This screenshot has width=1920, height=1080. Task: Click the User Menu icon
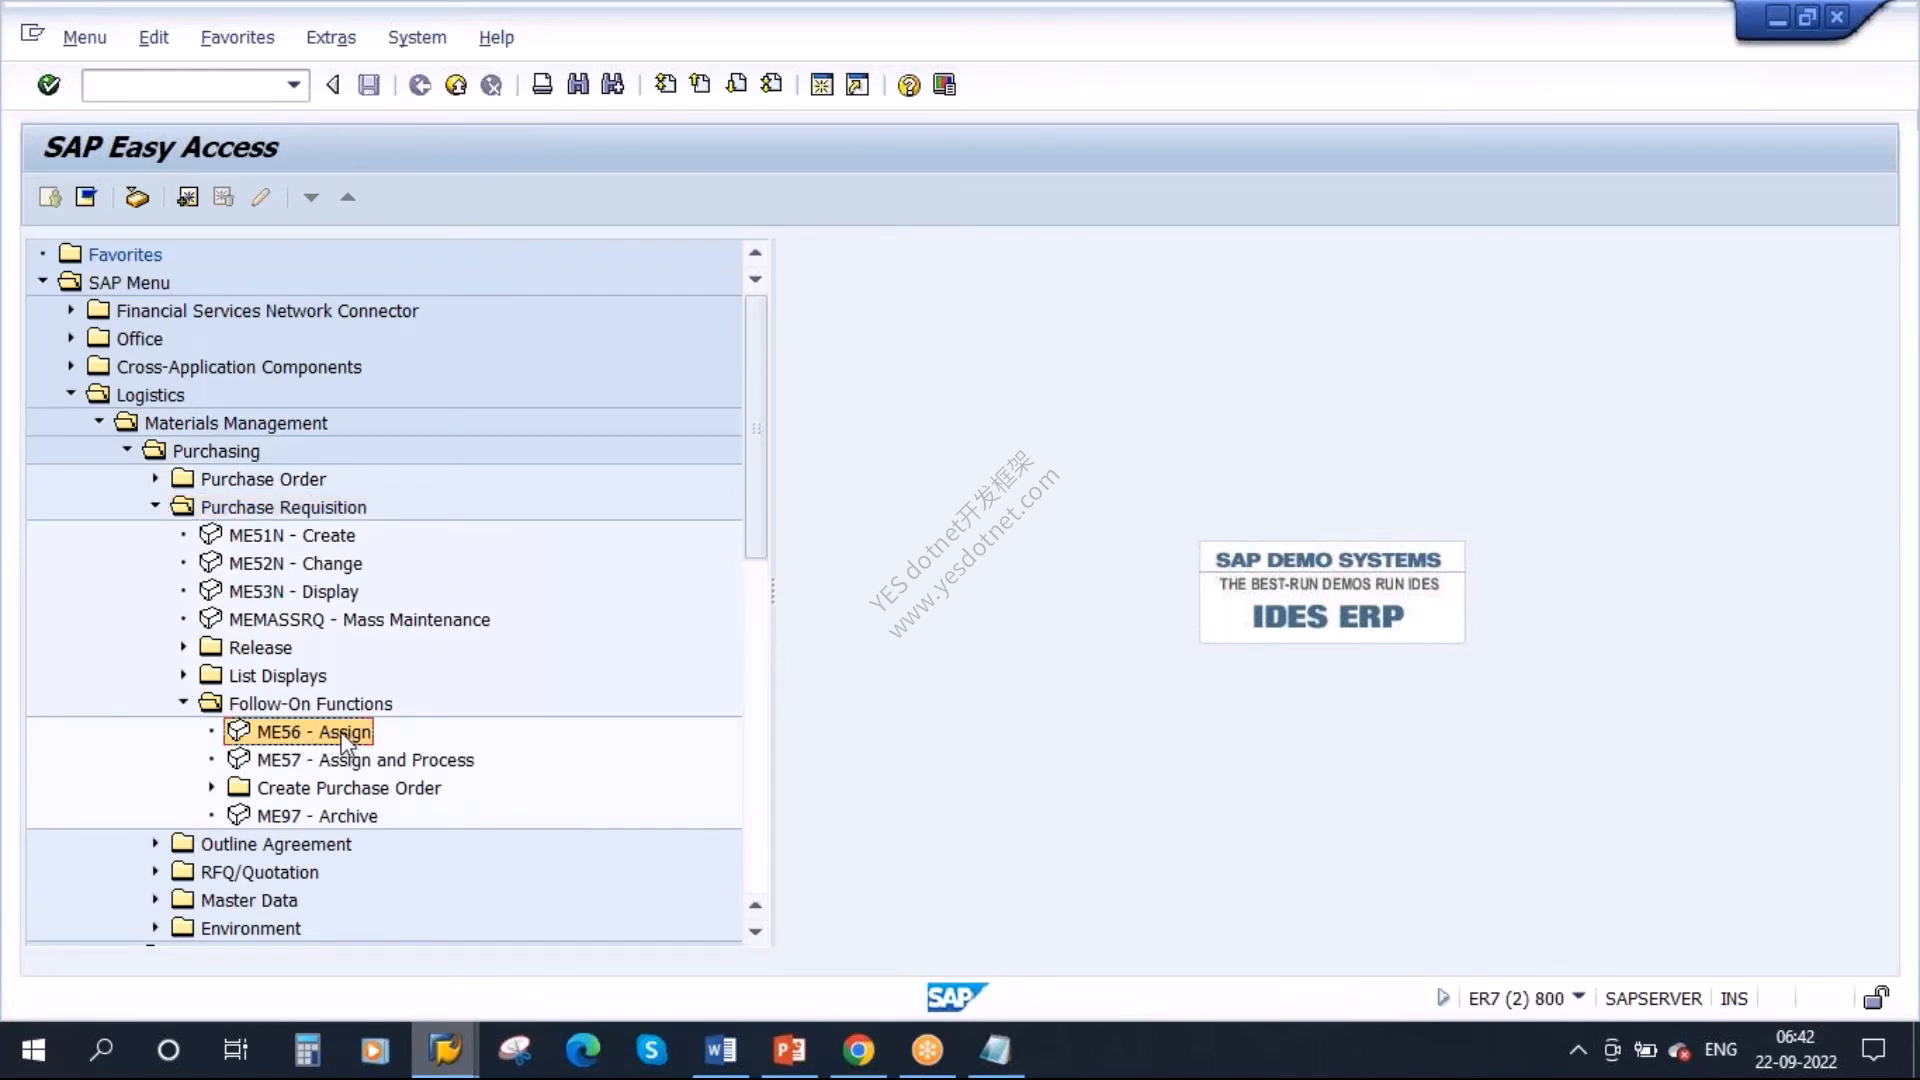50,197
